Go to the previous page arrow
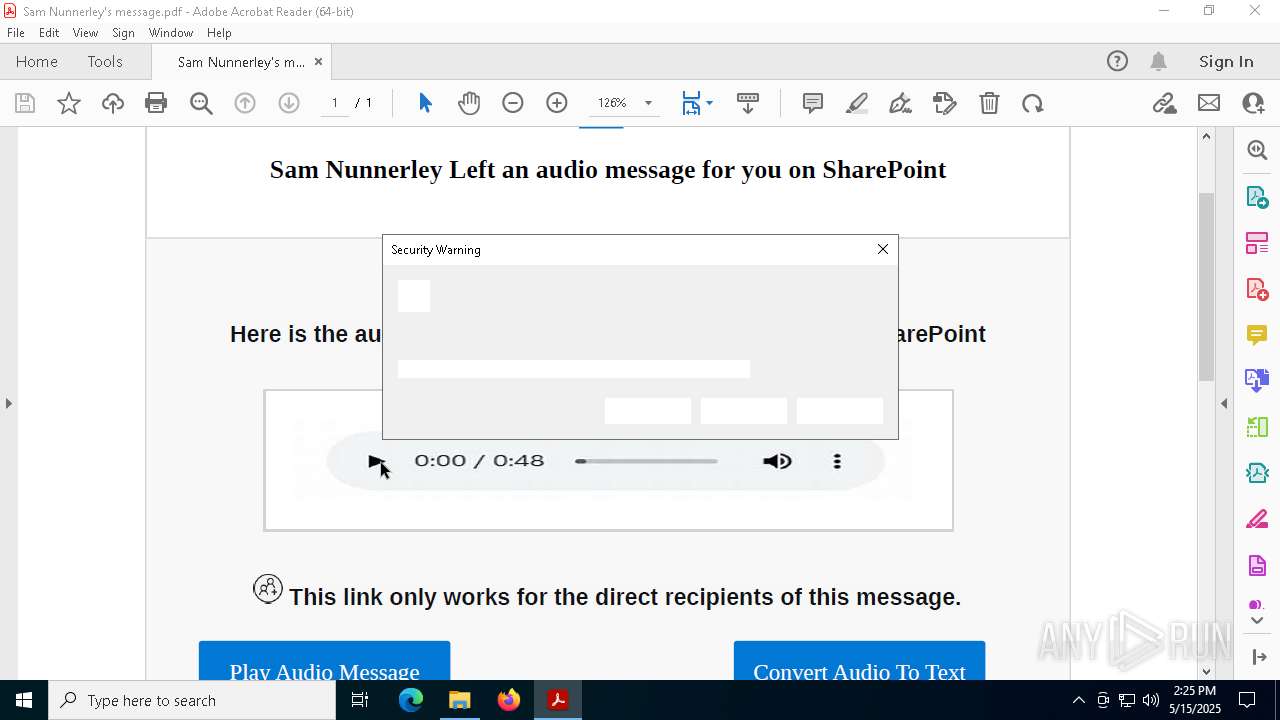 tap(245, 103)
